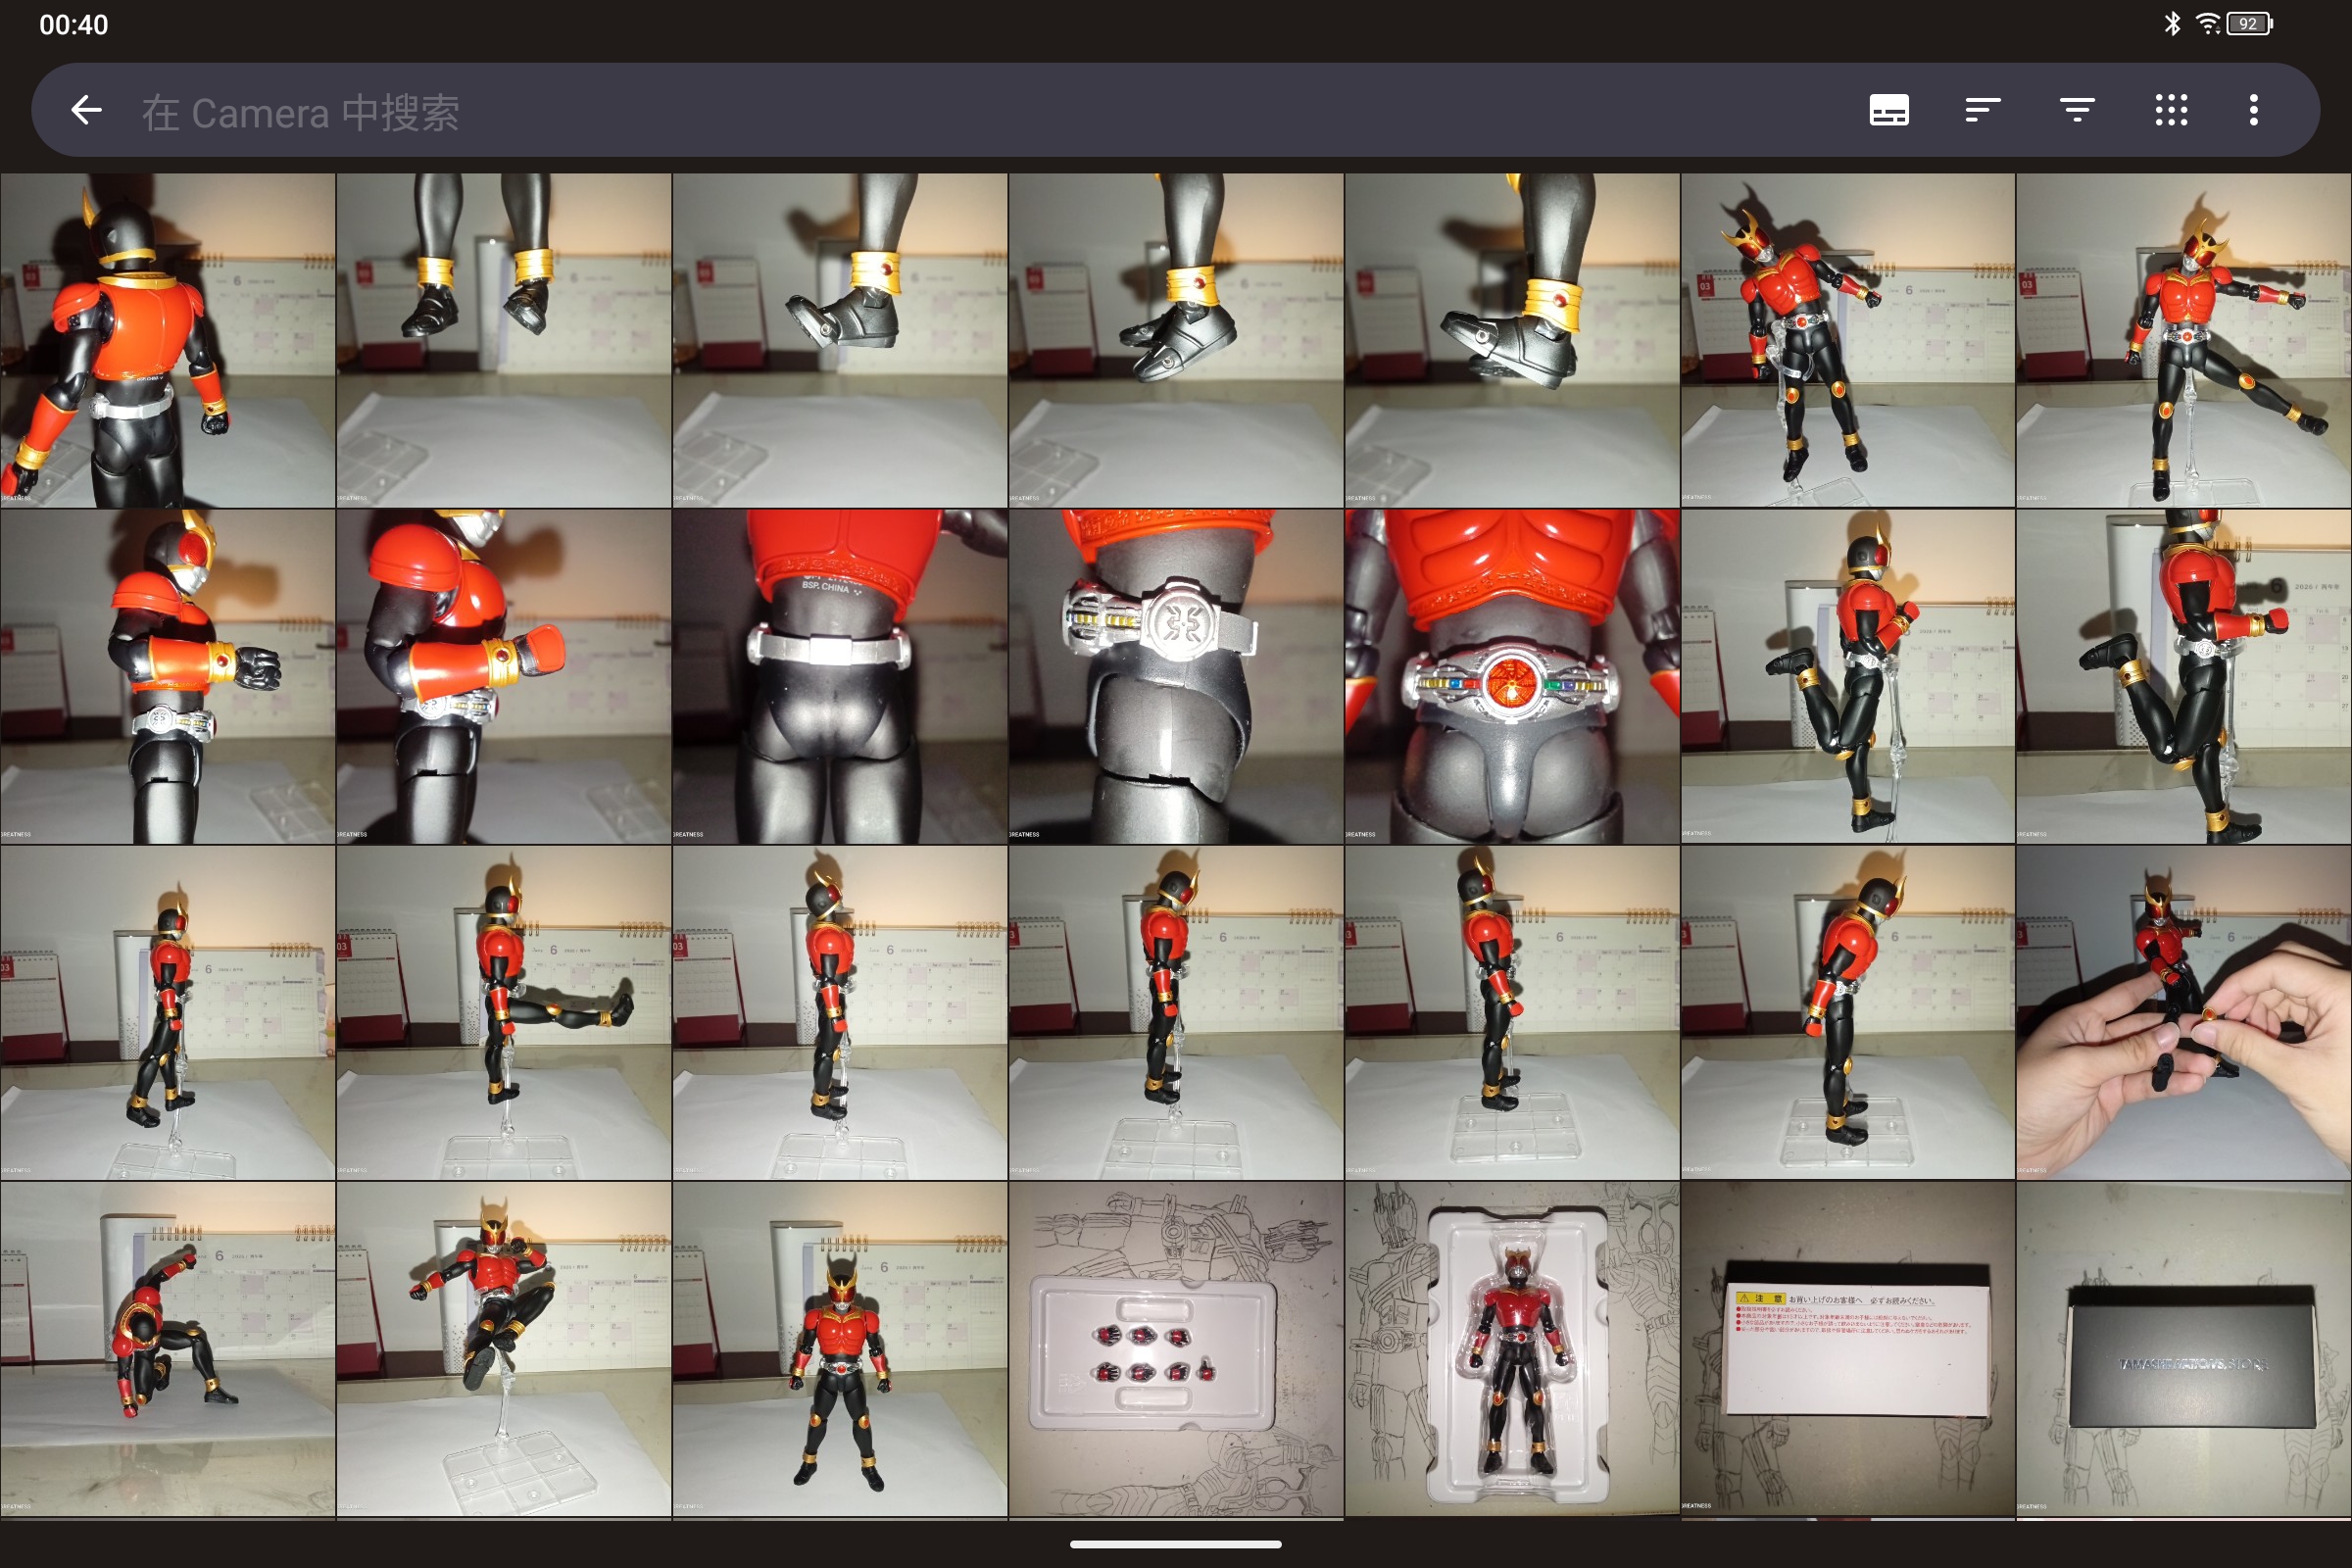Open photo of figure in jumping pose
The width and height of the screenshot is (2352, 1568).
[504, 1349]
